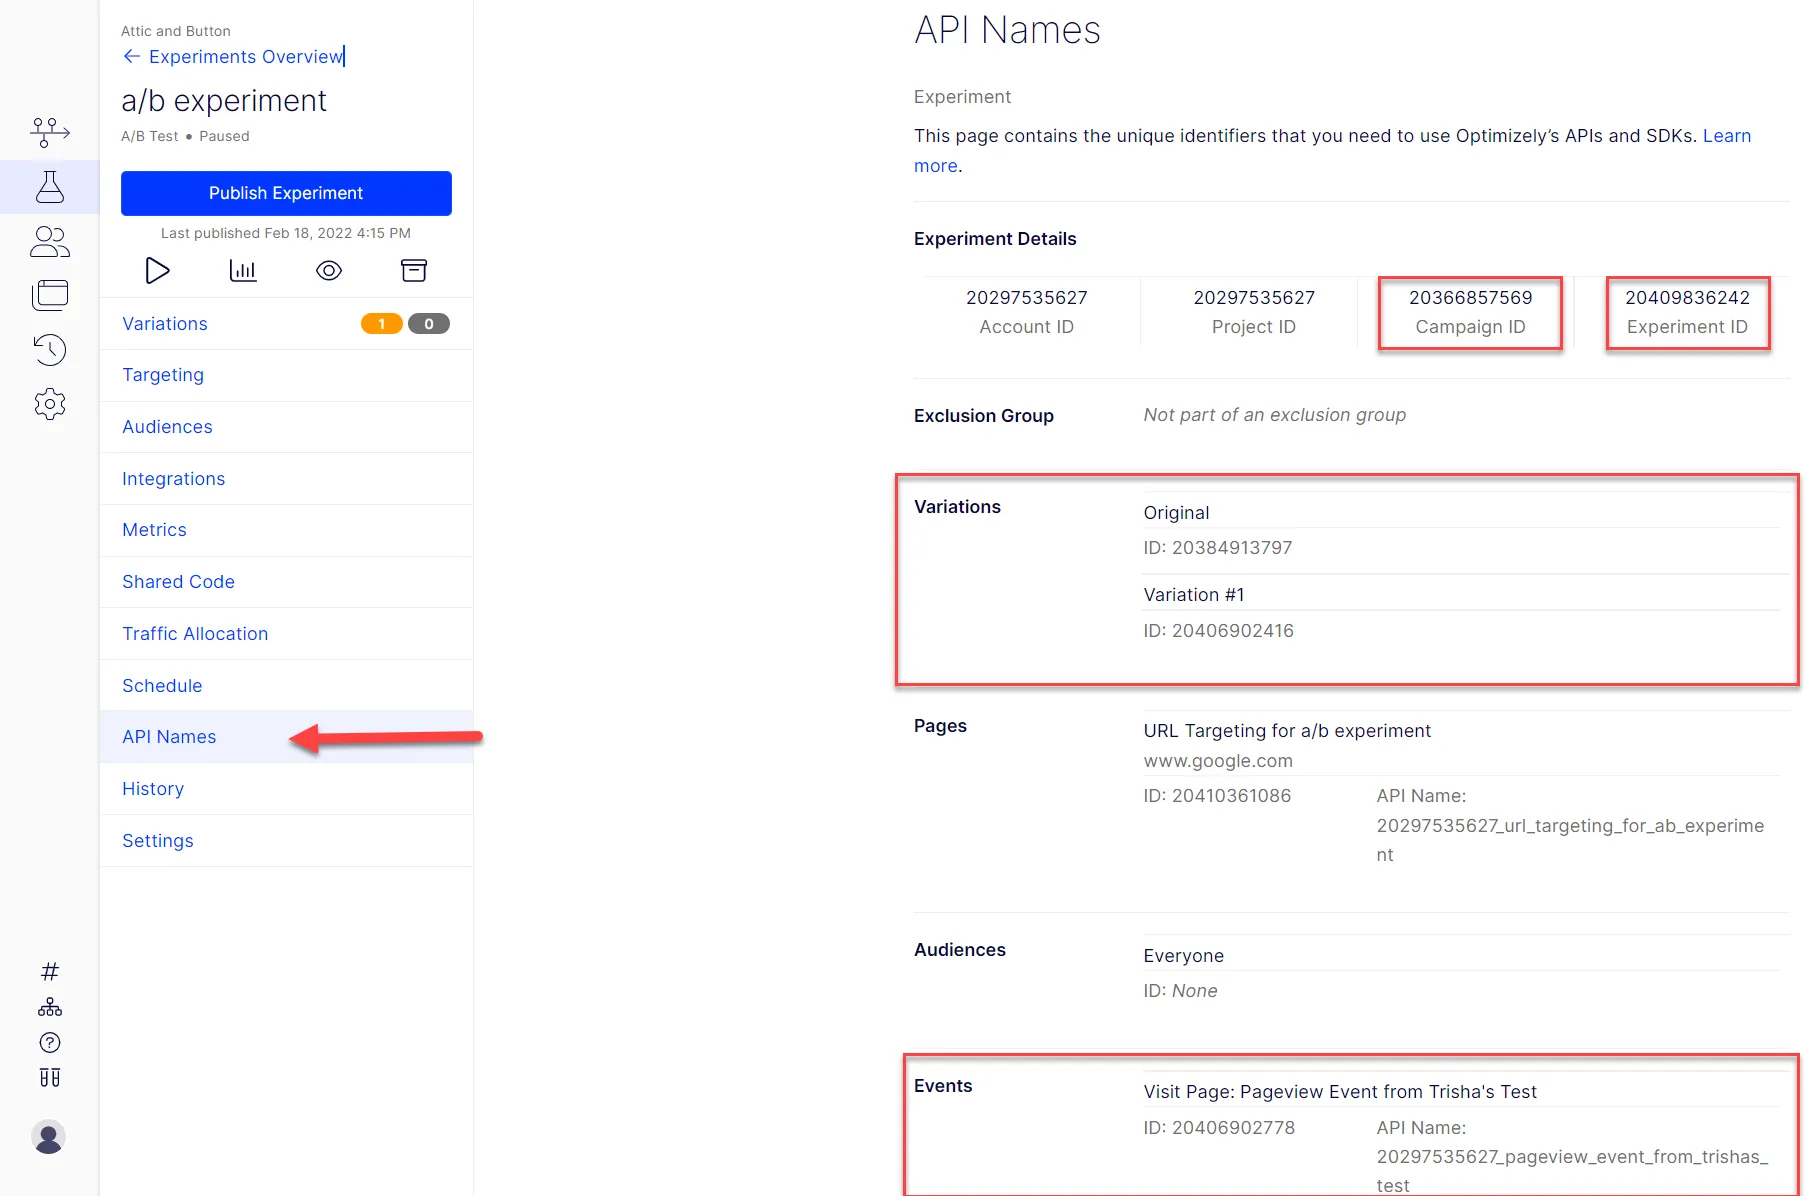1806x1196 pixels.
Task: Select the Project ID value 20297535627
Action: (1254, 298)
